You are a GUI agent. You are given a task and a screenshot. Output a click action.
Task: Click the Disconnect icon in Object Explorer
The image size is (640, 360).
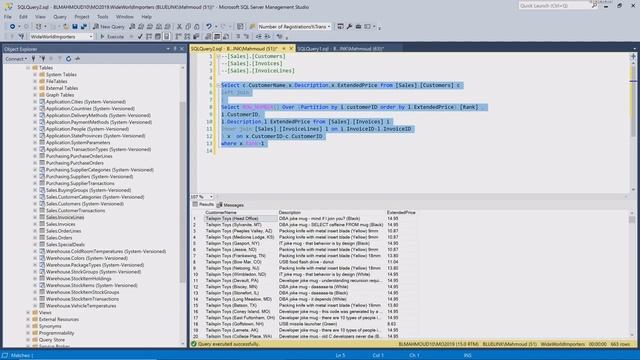[42, 59]
